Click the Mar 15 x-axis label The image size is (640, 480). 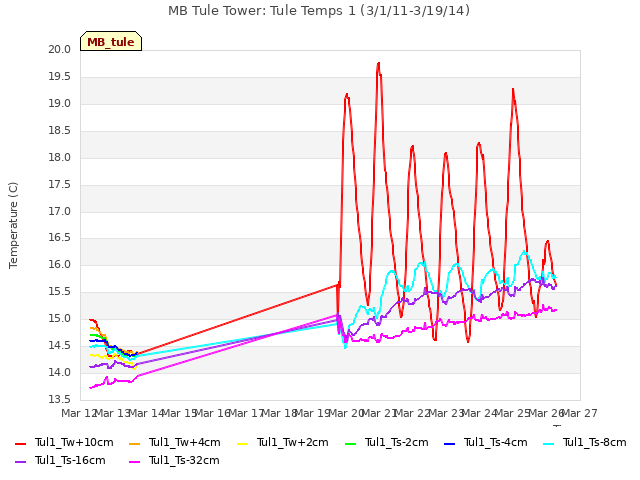179,413
